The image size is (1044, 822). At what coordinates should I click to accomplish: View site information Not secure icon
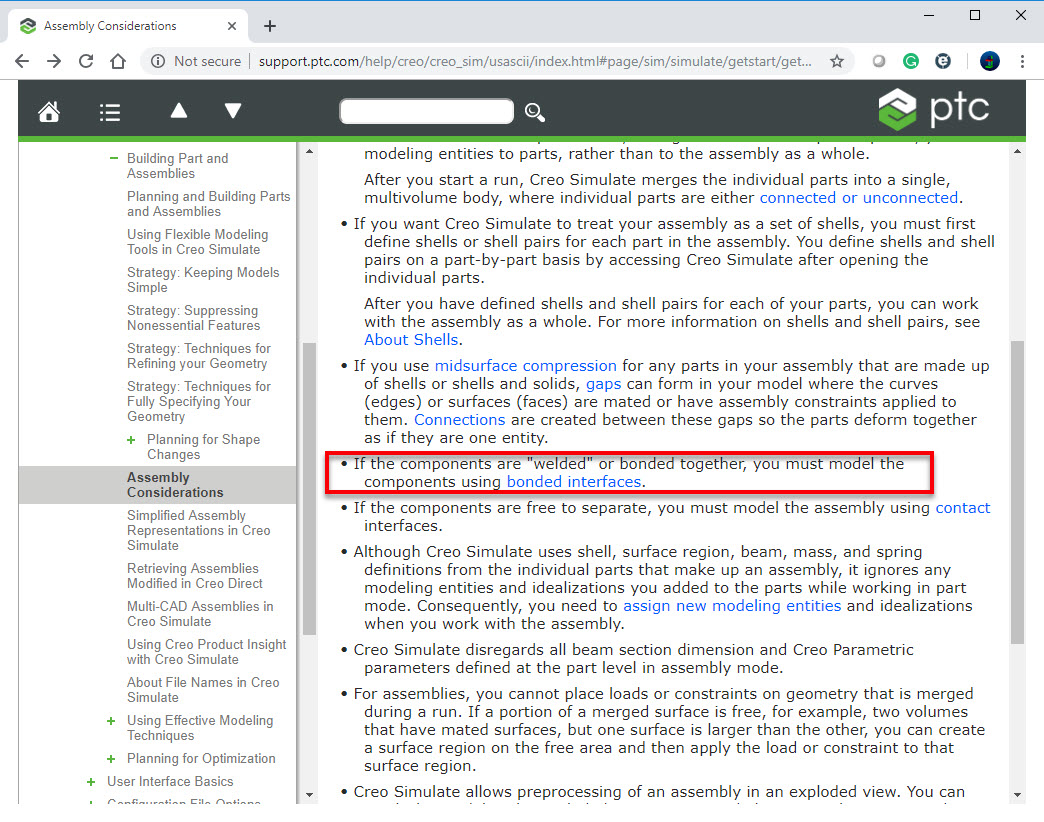[x=158, y=61]
